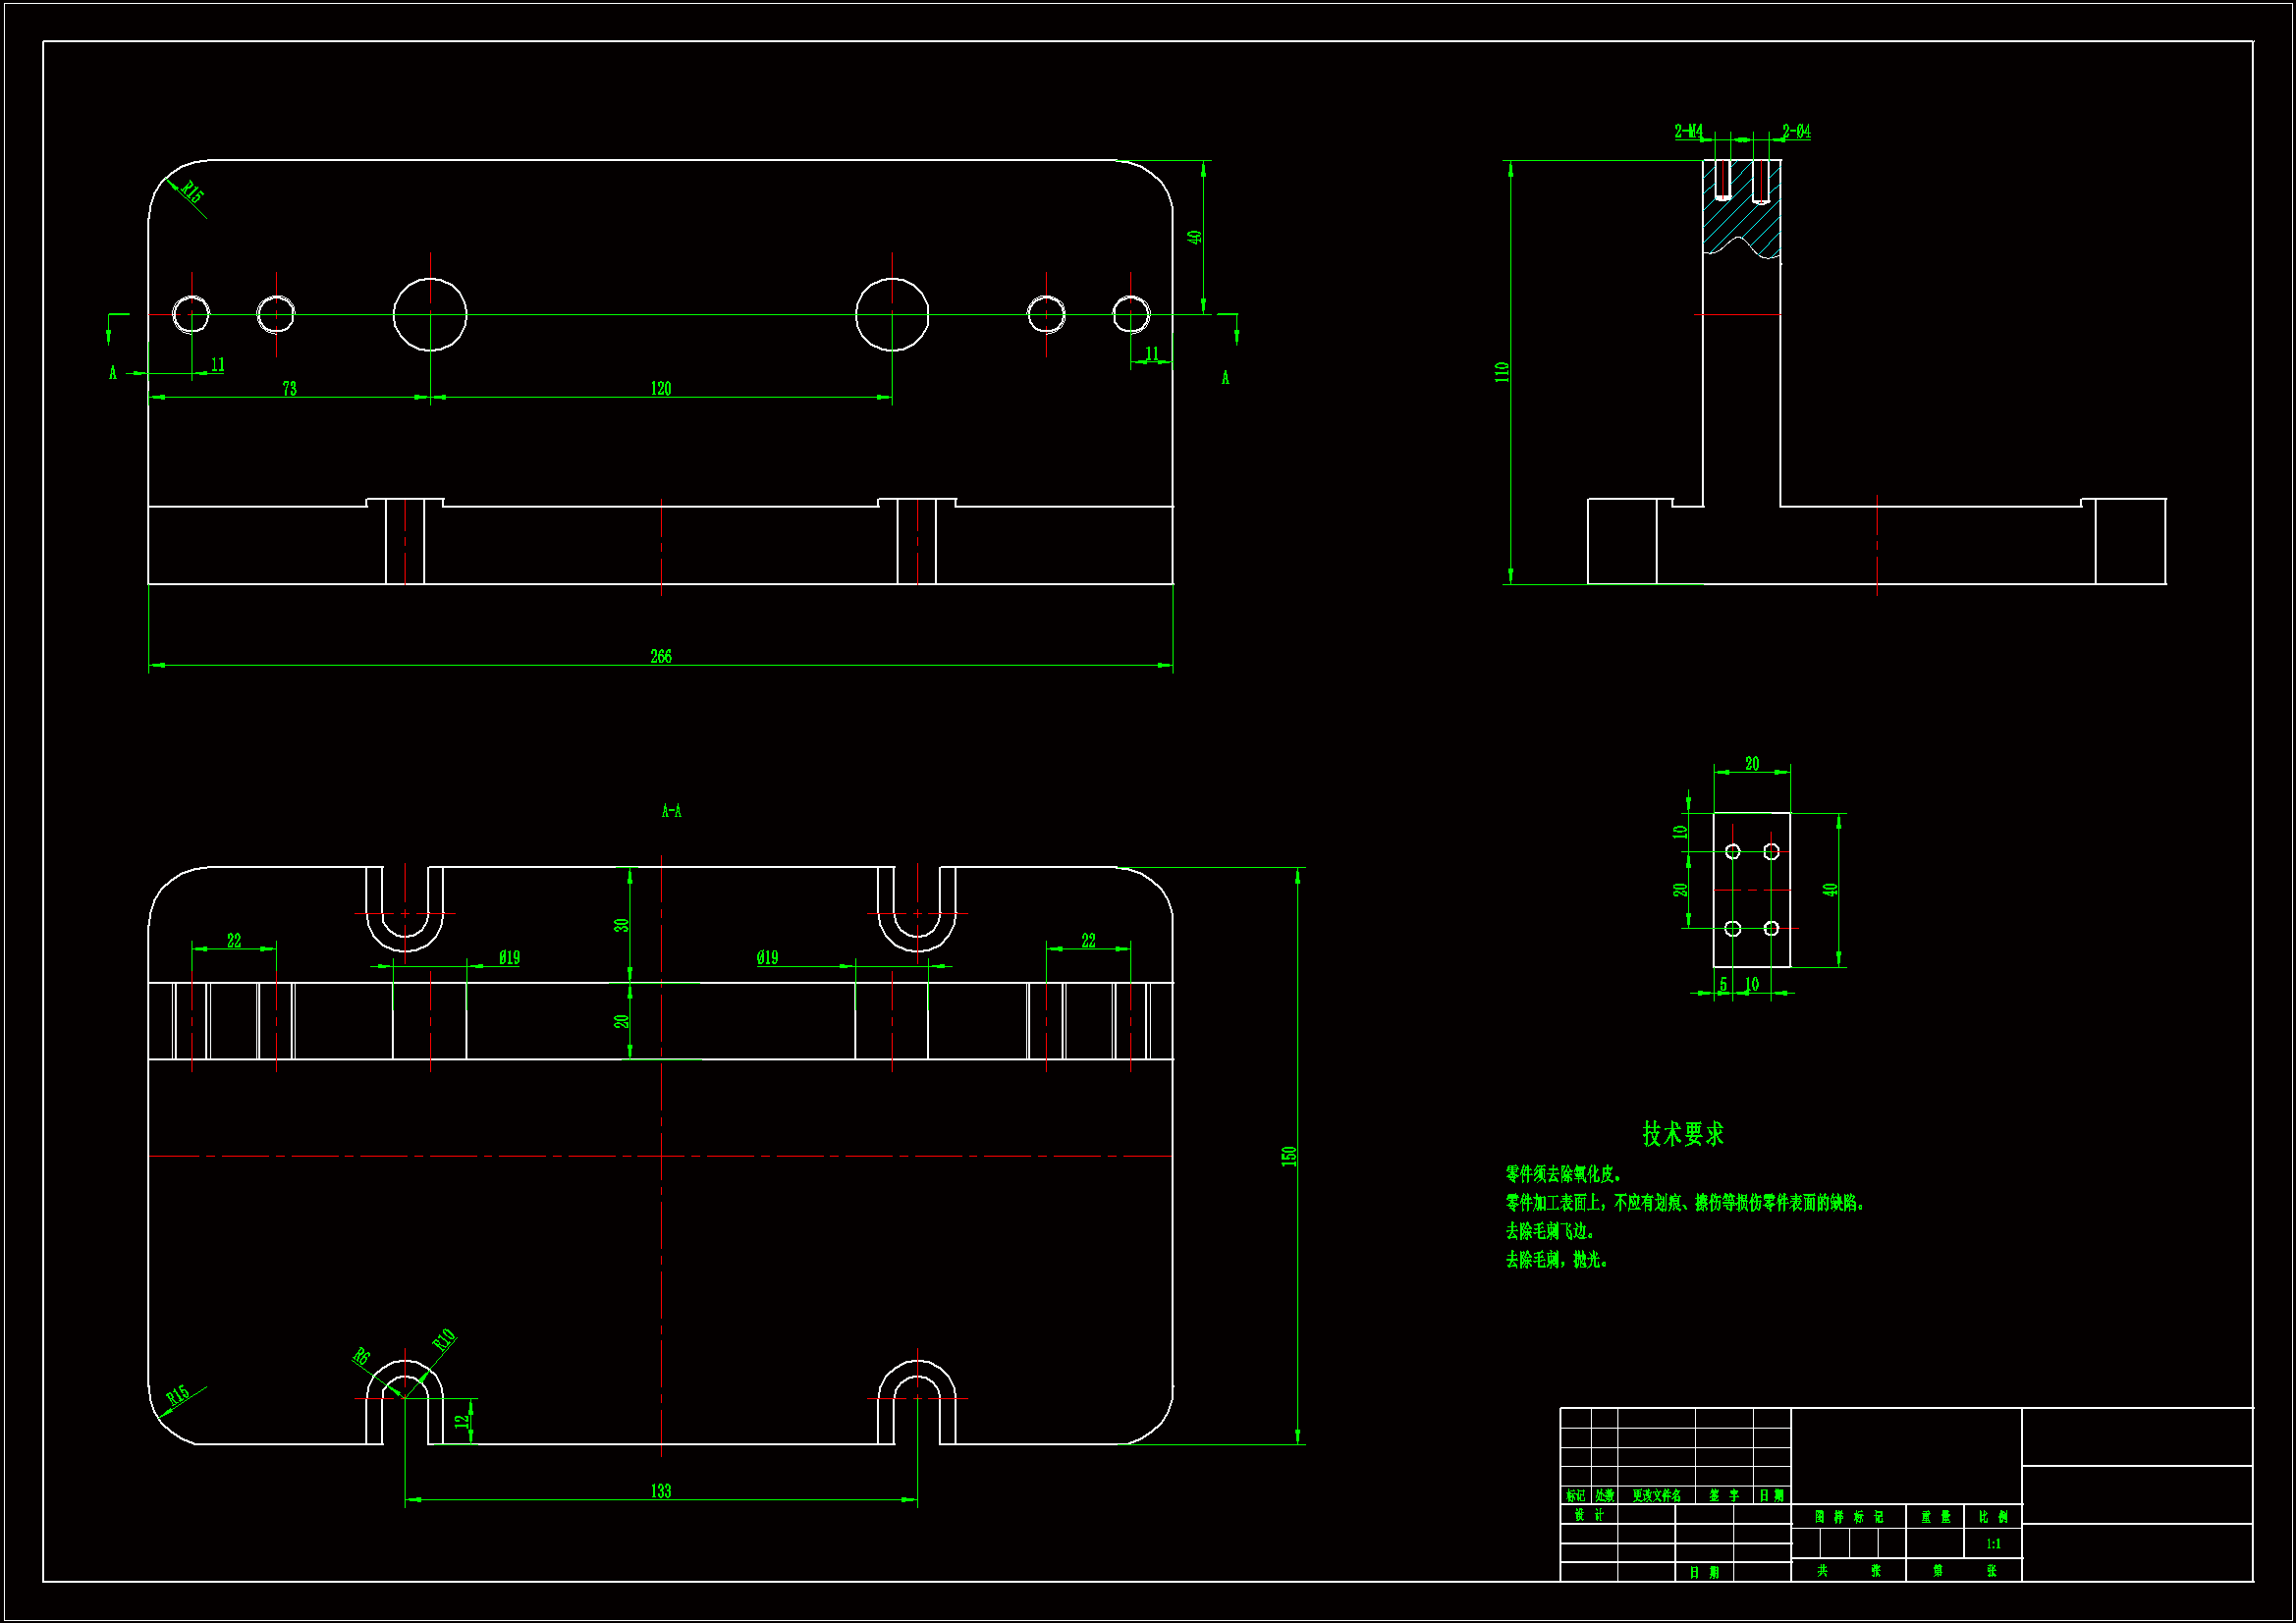Click the 图样标记 title block header
The image size is (2296, 1623).
point(1848,1517)
